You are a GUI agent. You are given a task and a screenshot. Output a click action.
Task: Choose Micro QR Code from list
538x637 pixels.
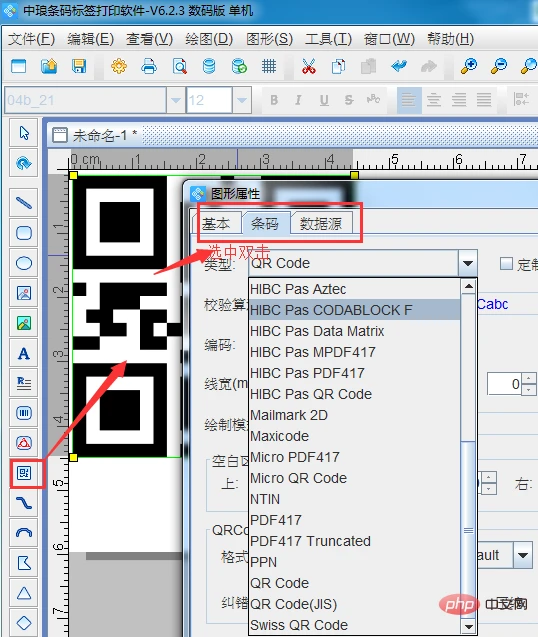point(354,478)
